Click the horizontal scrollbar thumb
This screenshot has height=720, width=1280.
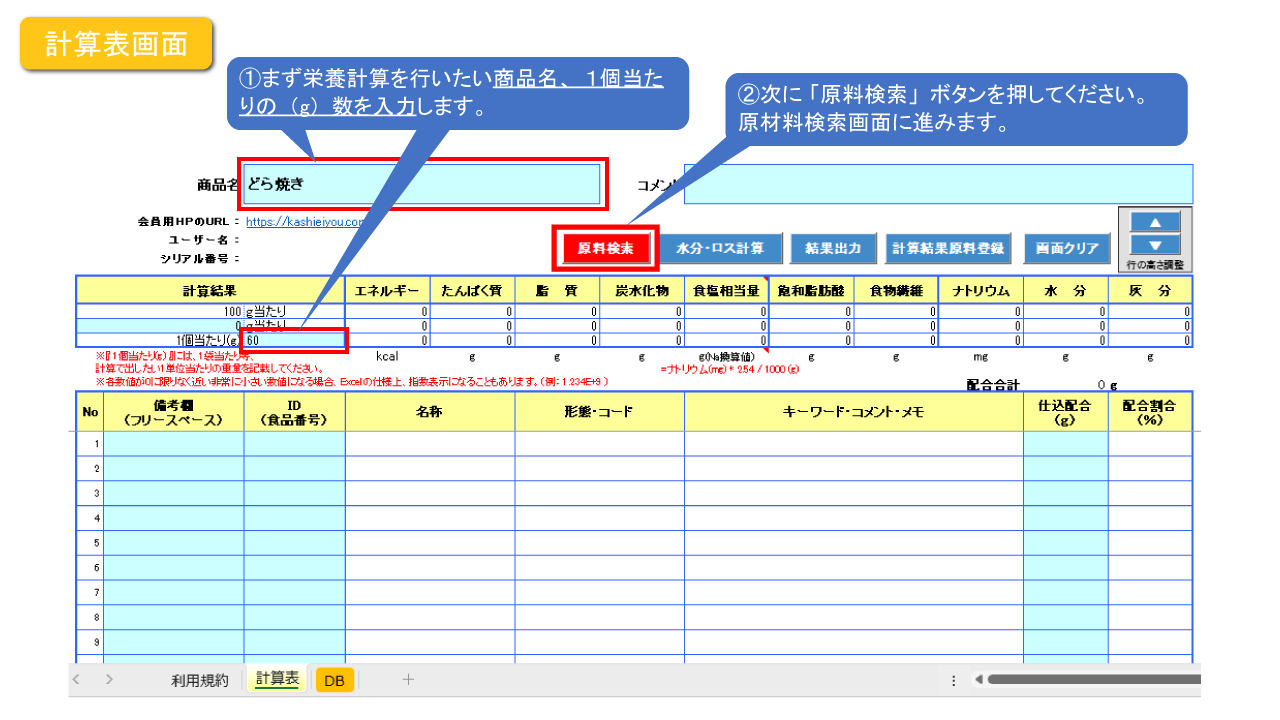1094,680
